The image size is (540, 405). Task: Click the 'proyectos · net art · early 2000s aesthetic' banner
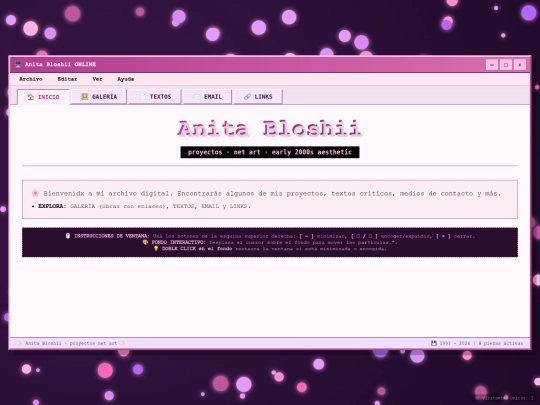tap(270, 152)
